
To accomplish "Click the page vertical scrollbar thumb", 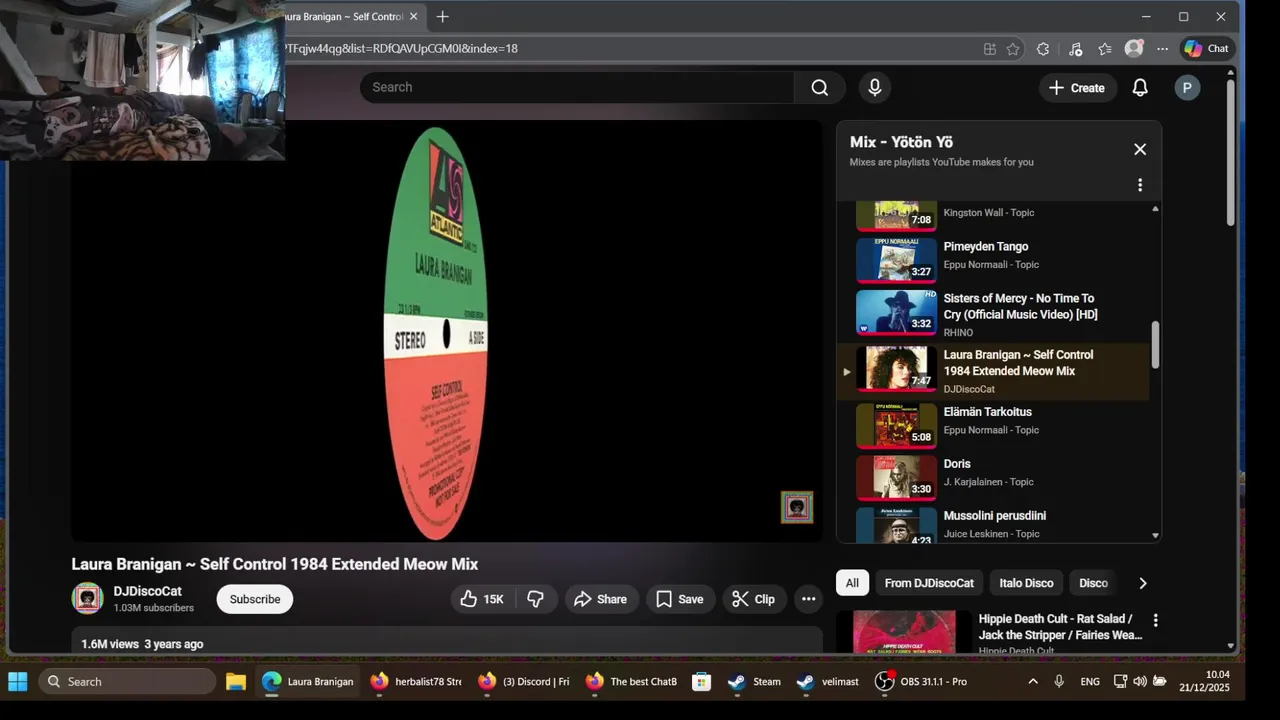I will pyautogui.click(x=1230, y=152).
